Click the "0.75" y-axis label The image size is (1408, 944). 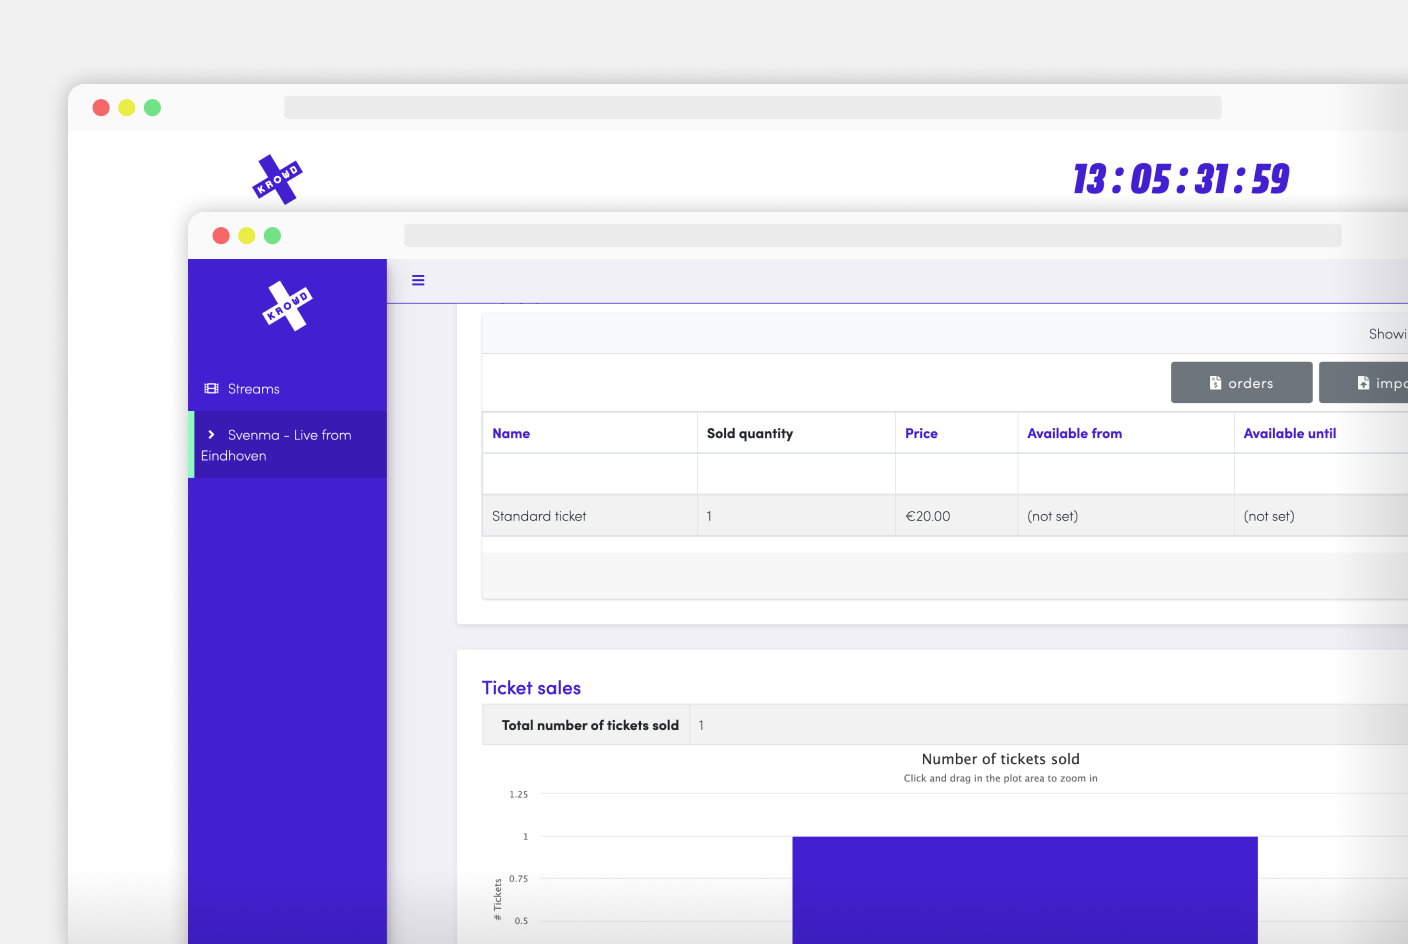[x=518, y=879]
